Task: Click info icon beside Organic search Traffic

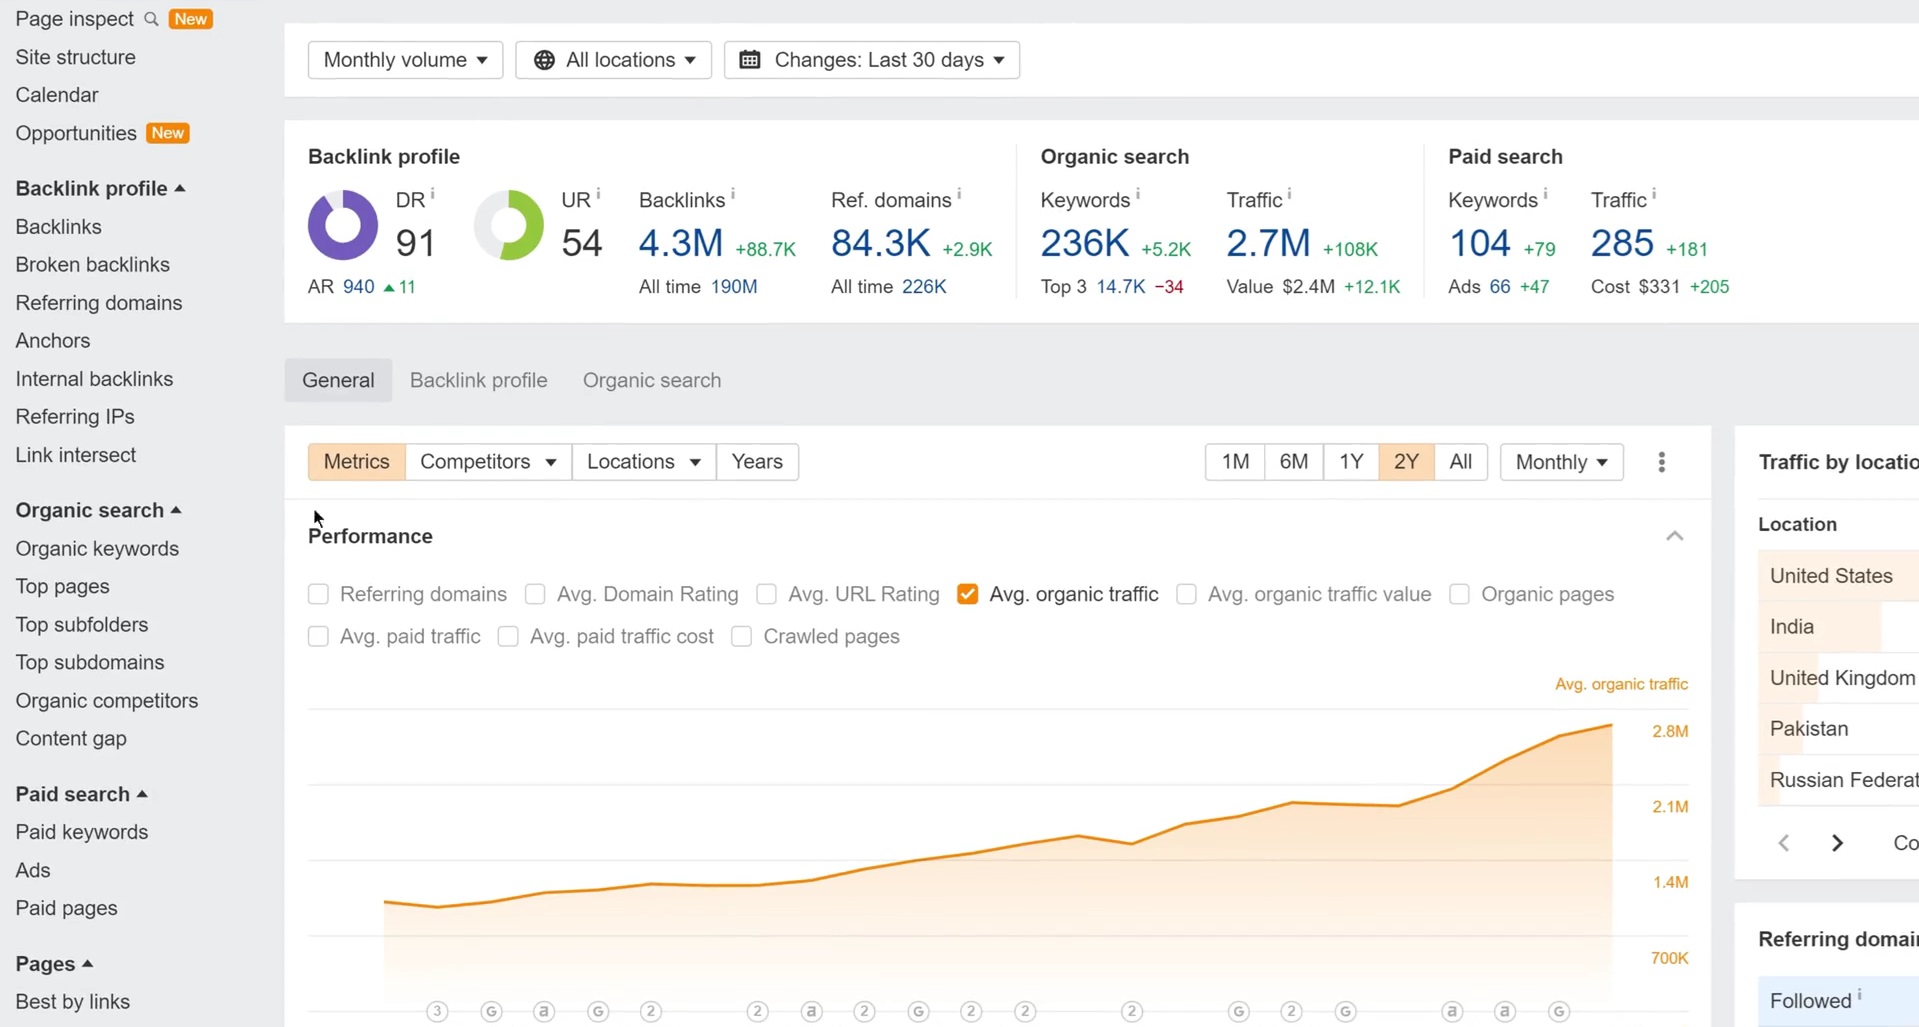Action: pos(1290,193)
